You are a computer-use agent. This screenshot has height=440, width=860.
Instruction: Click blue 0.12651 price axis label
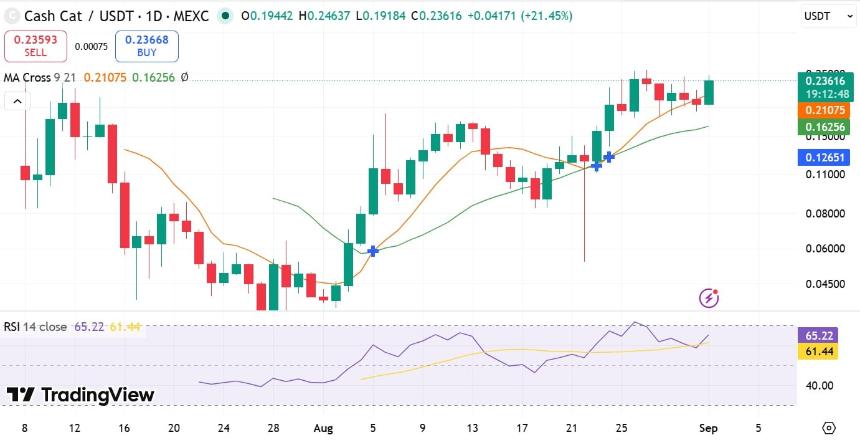(x=824, y=158)
